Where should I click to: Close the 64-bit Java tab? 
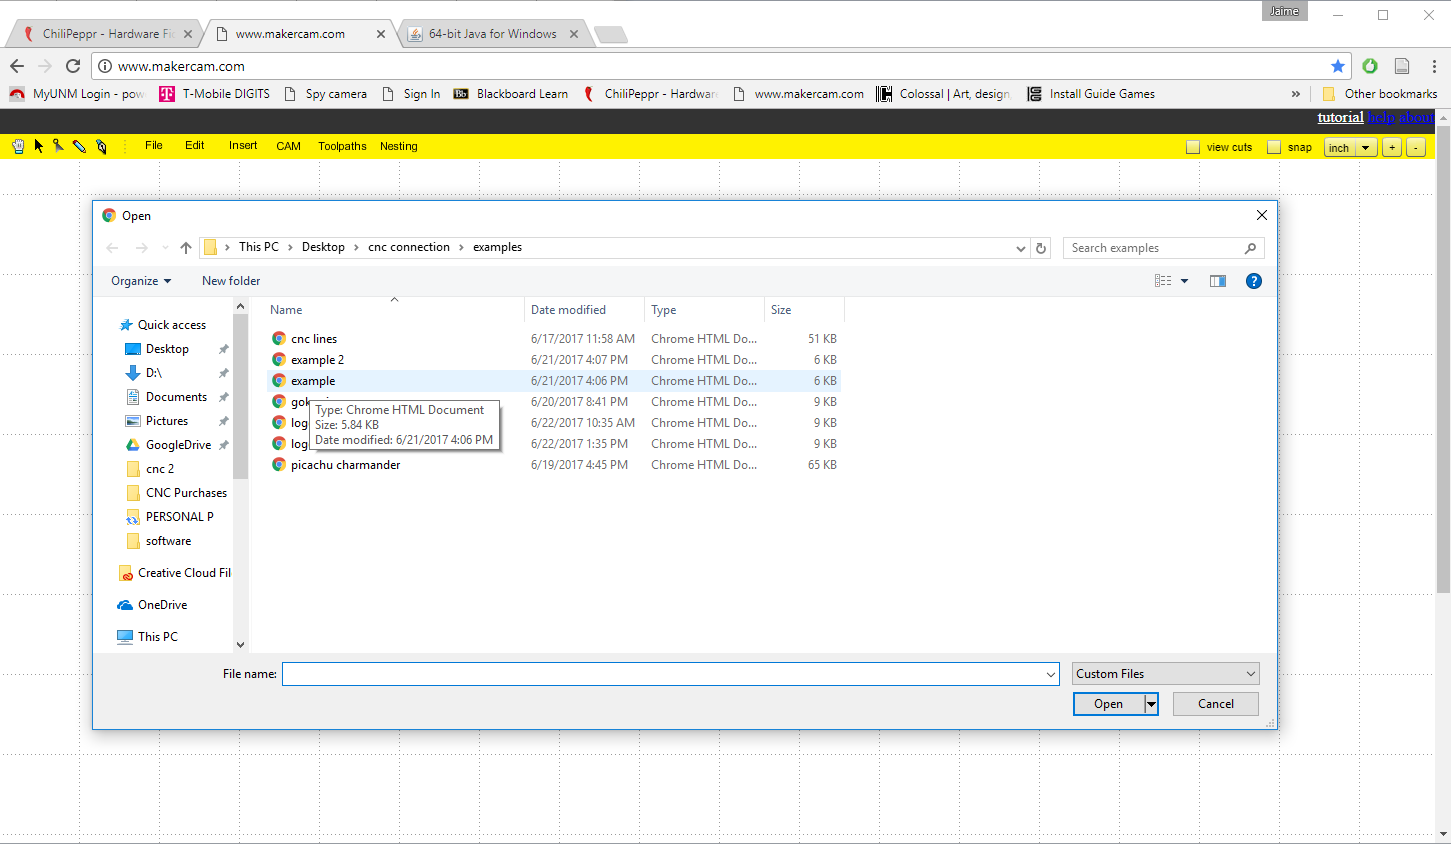(x=574, y=34)
